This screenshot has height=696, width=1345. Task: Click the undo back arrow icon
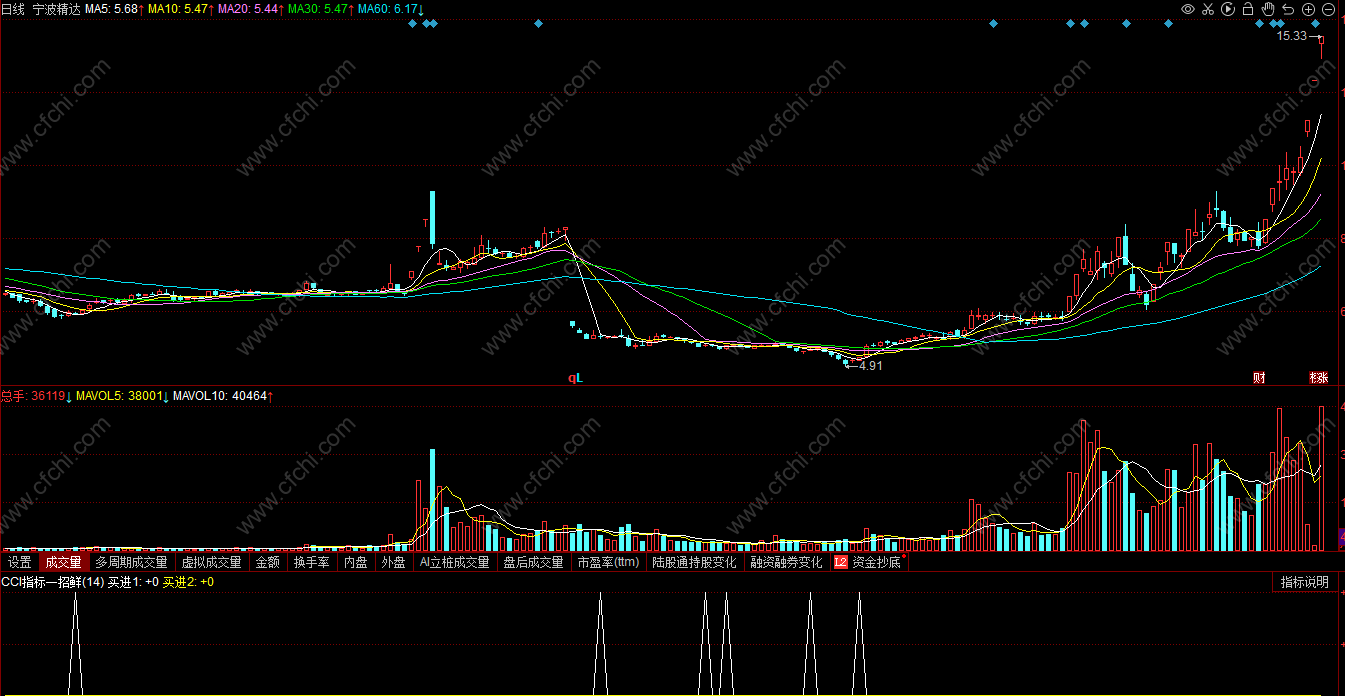point(1288,9)
